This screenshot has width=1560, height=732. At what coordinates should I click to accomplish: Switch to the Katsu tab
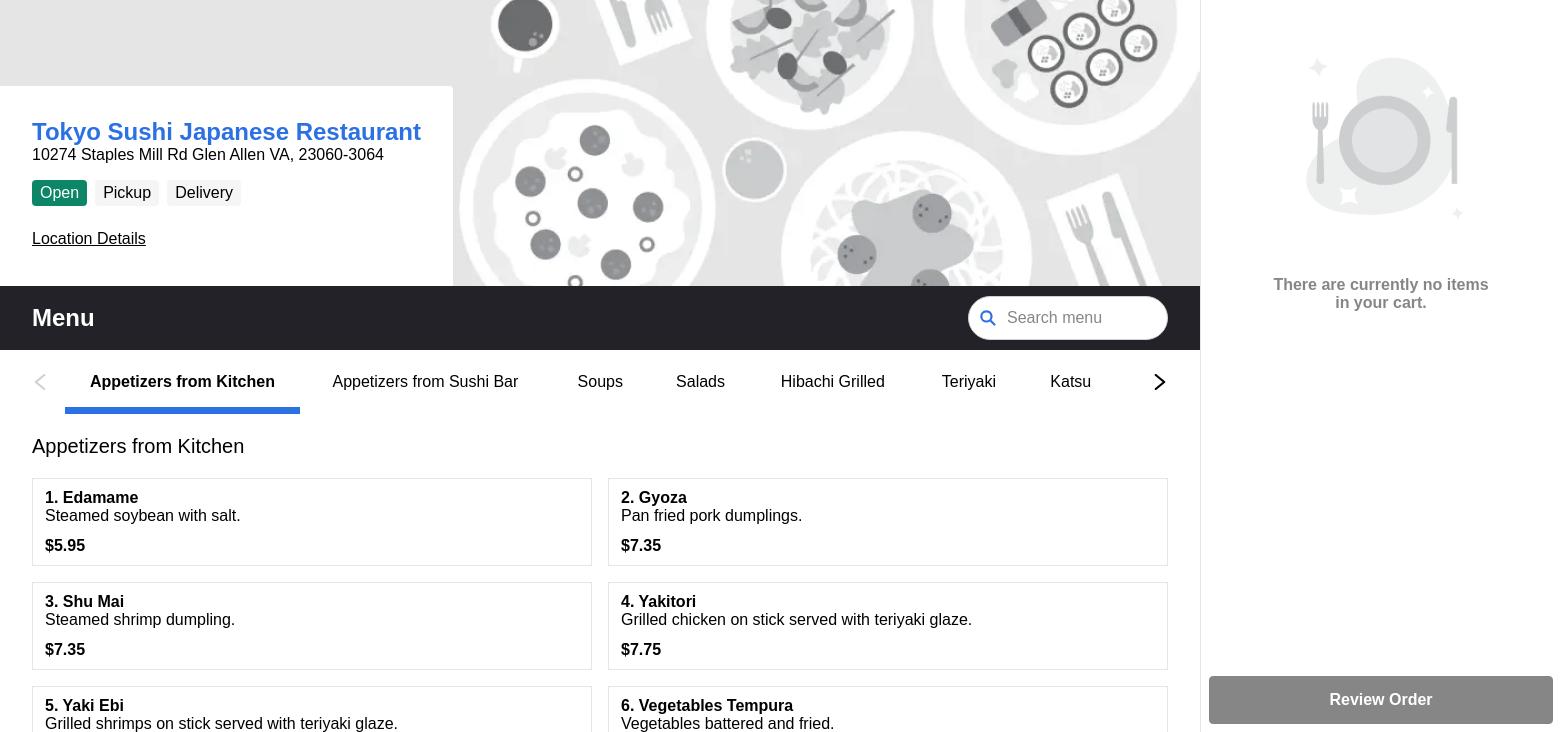point(1070,382)
